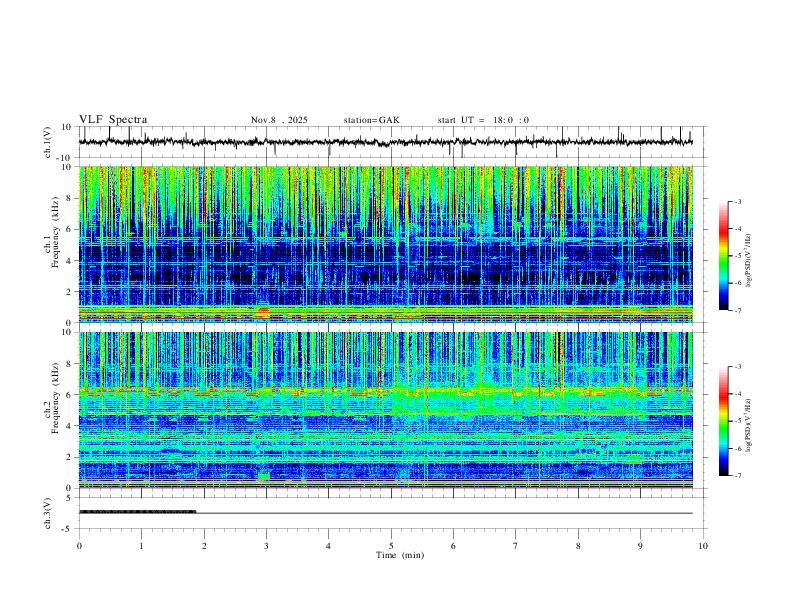Click the "8" kHz tick on ch.1 frequency axis

pos(70,198)
